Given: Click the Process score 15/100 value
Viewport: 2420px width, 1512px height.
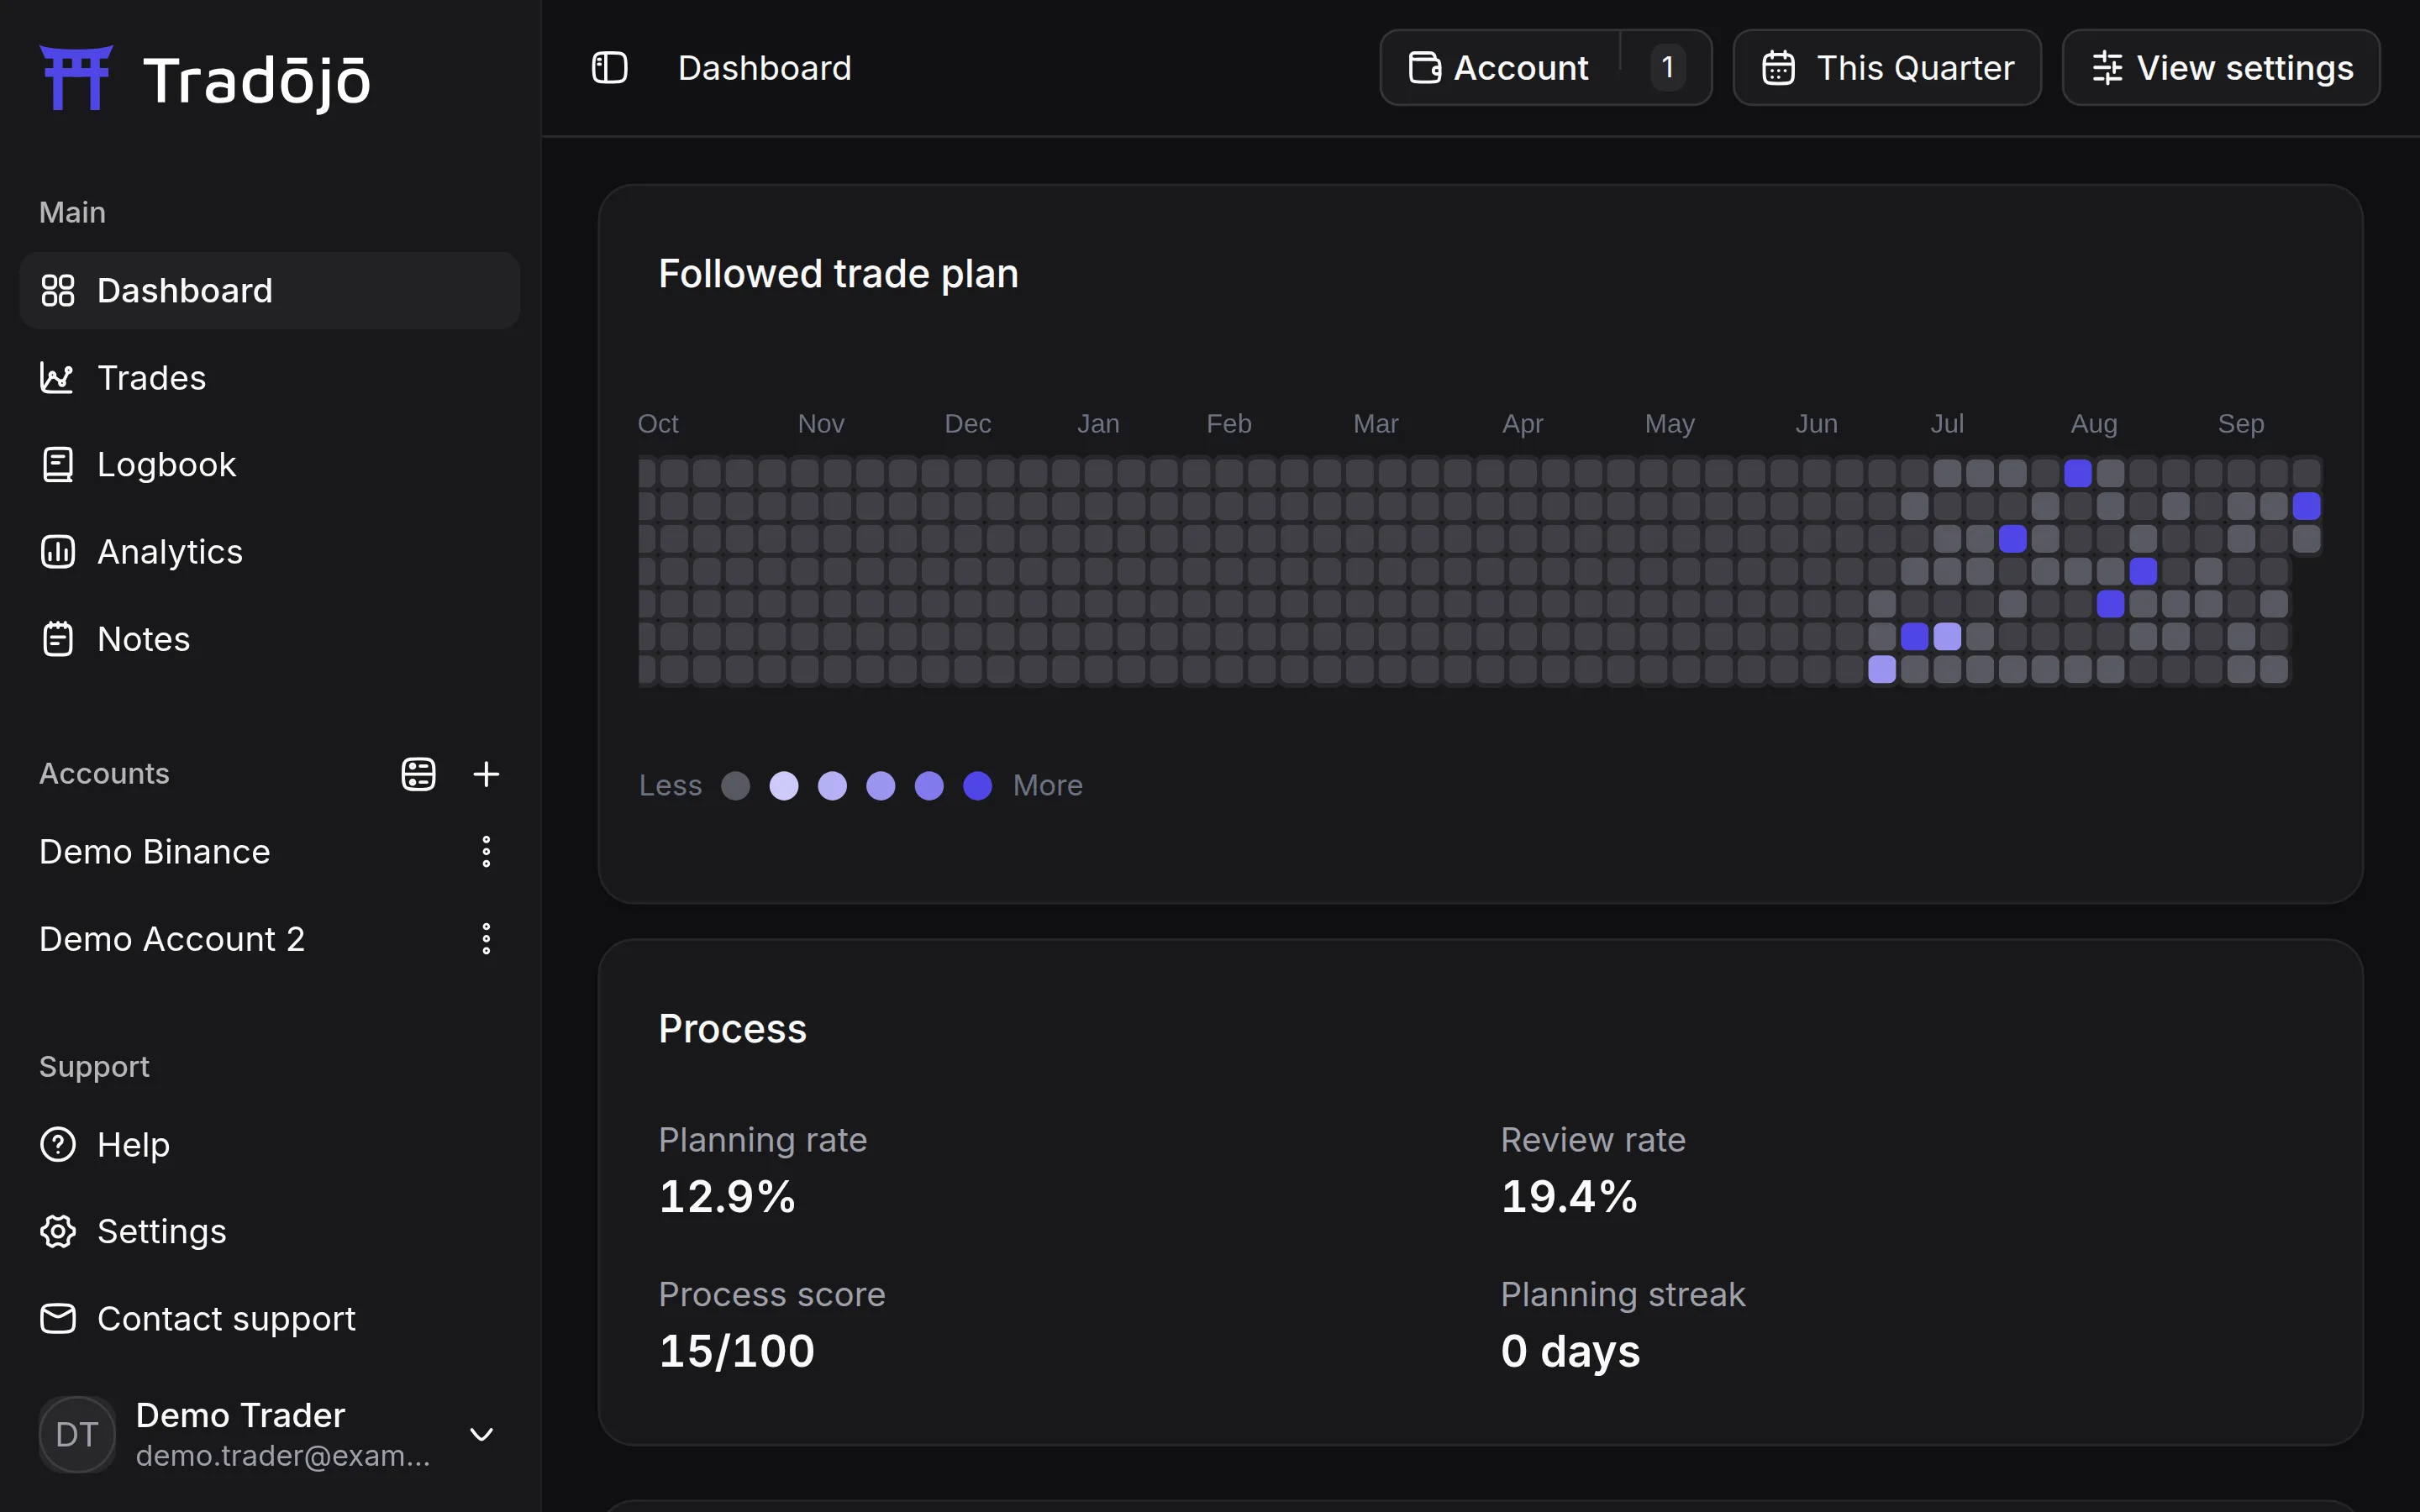Looking at the screenshot, I should tap(737, 1352).
